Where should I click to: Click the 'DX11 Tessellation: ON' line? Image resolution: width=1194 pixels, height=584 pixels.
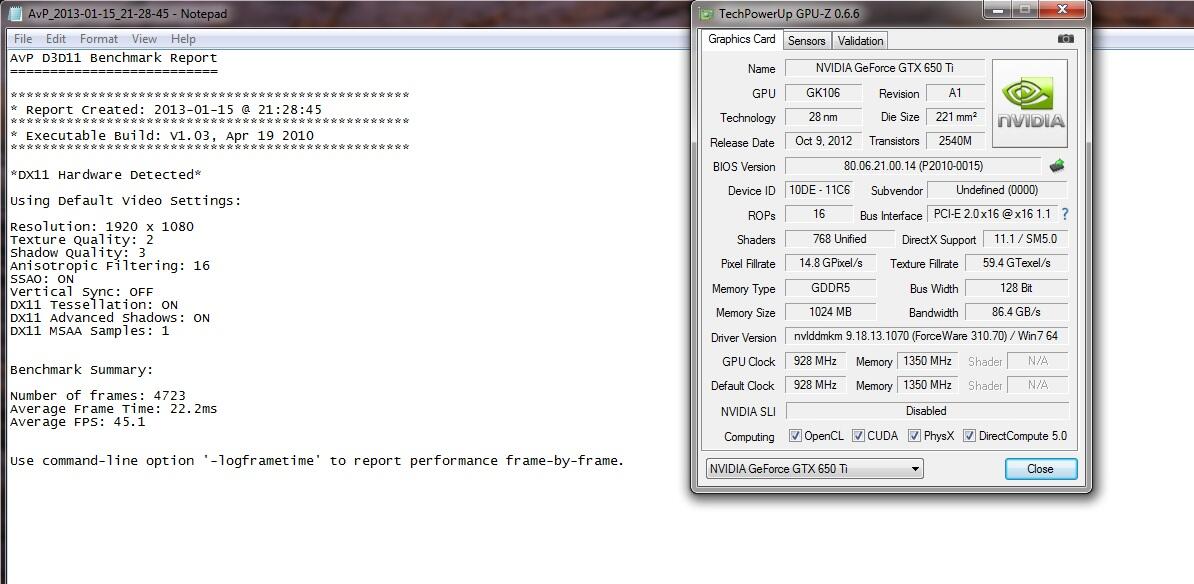(x=94, y=305)
